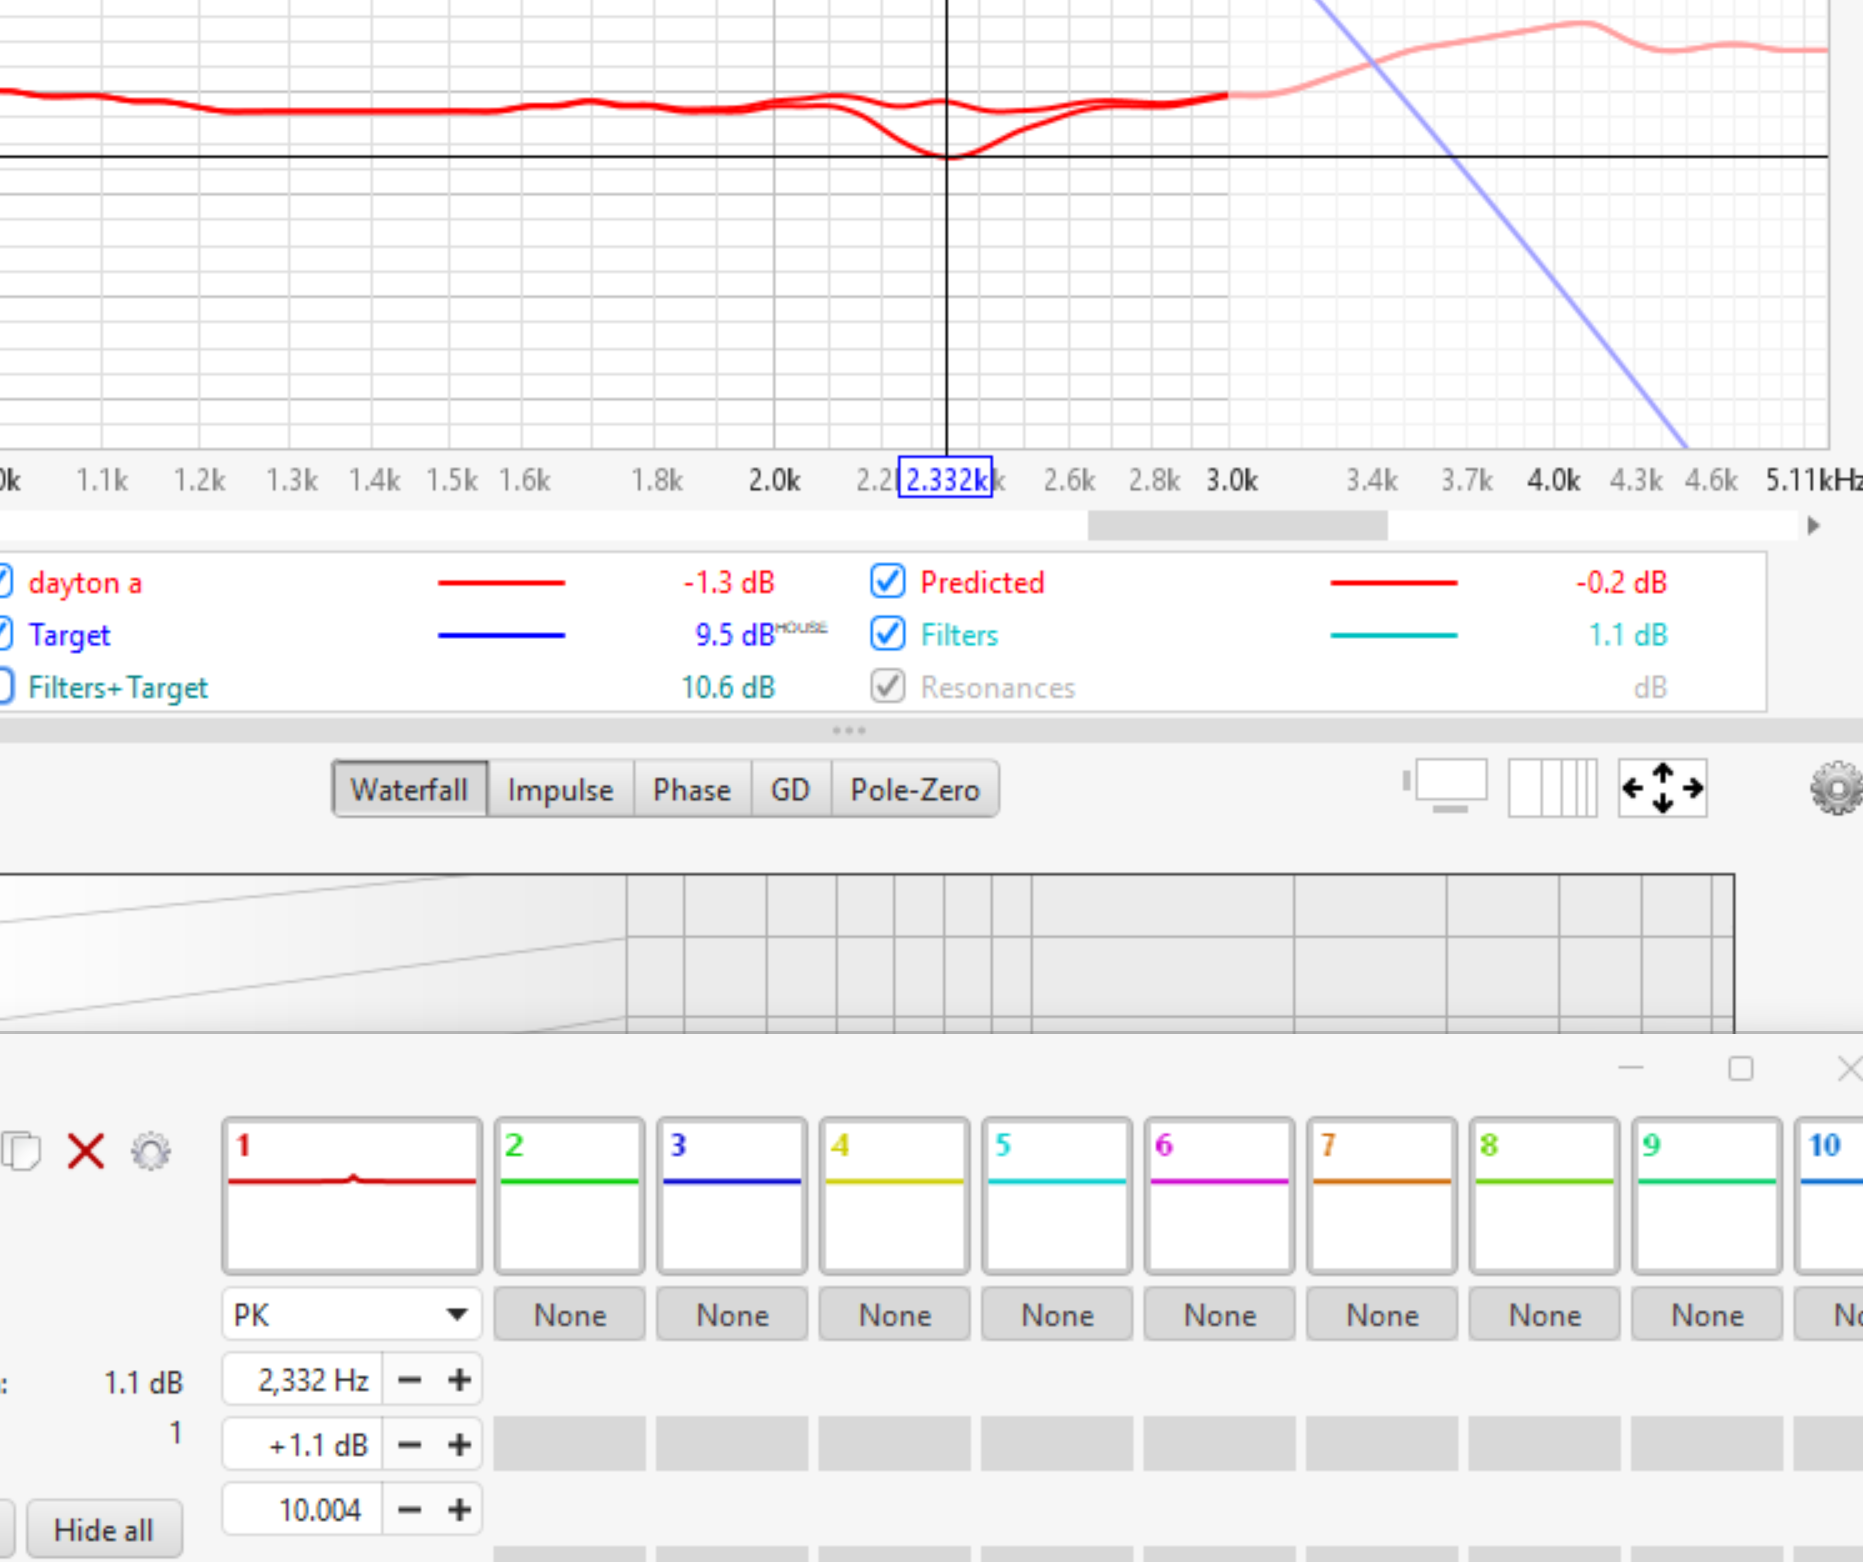Open filter 4 type None selector
1863x1562 pixels.
coord(894,1314)
